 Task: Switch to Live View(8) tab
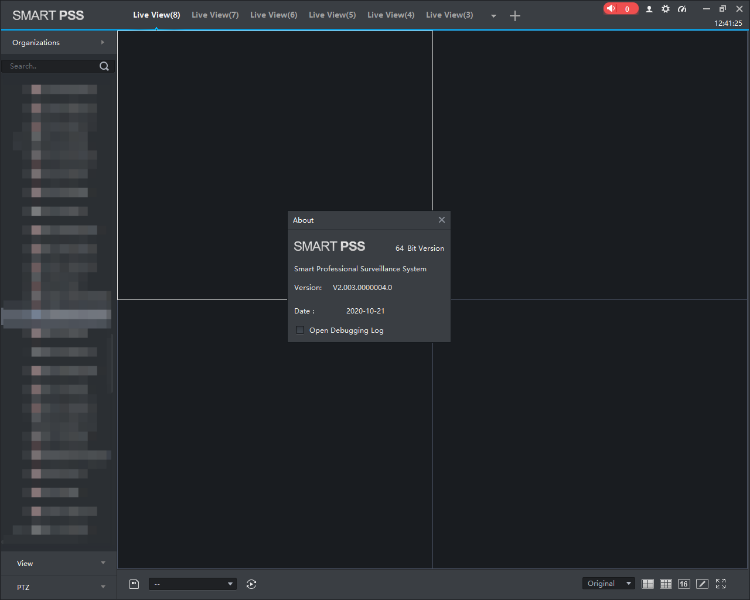156,15
